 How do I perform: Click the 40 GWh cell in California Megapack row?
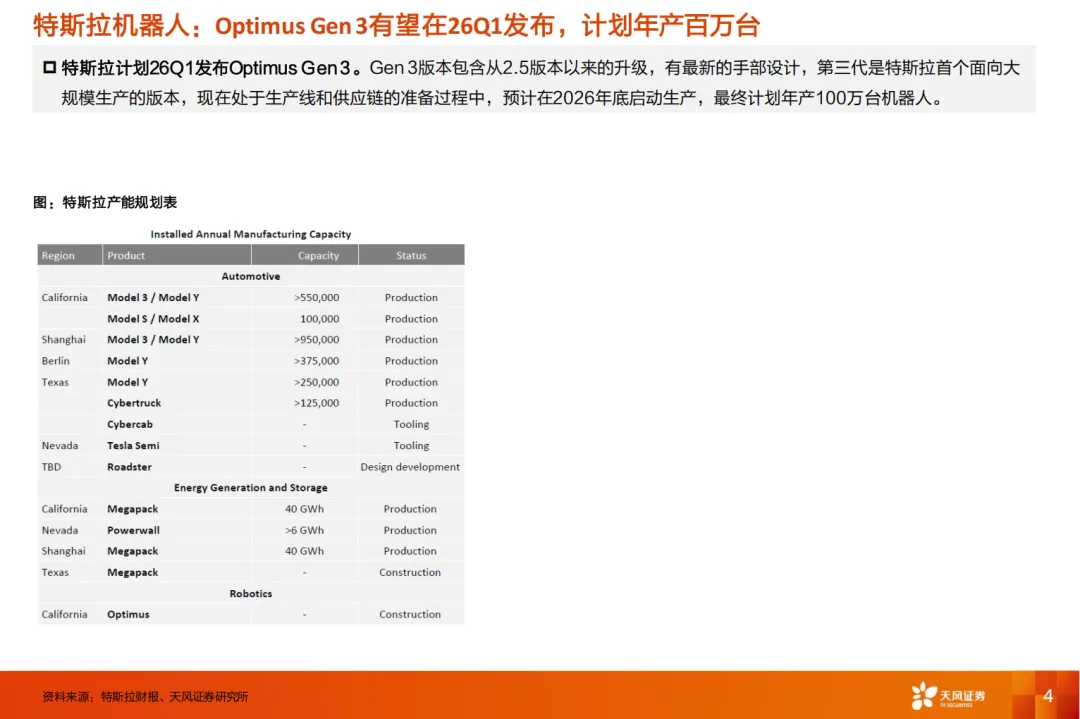coord(304,509)
